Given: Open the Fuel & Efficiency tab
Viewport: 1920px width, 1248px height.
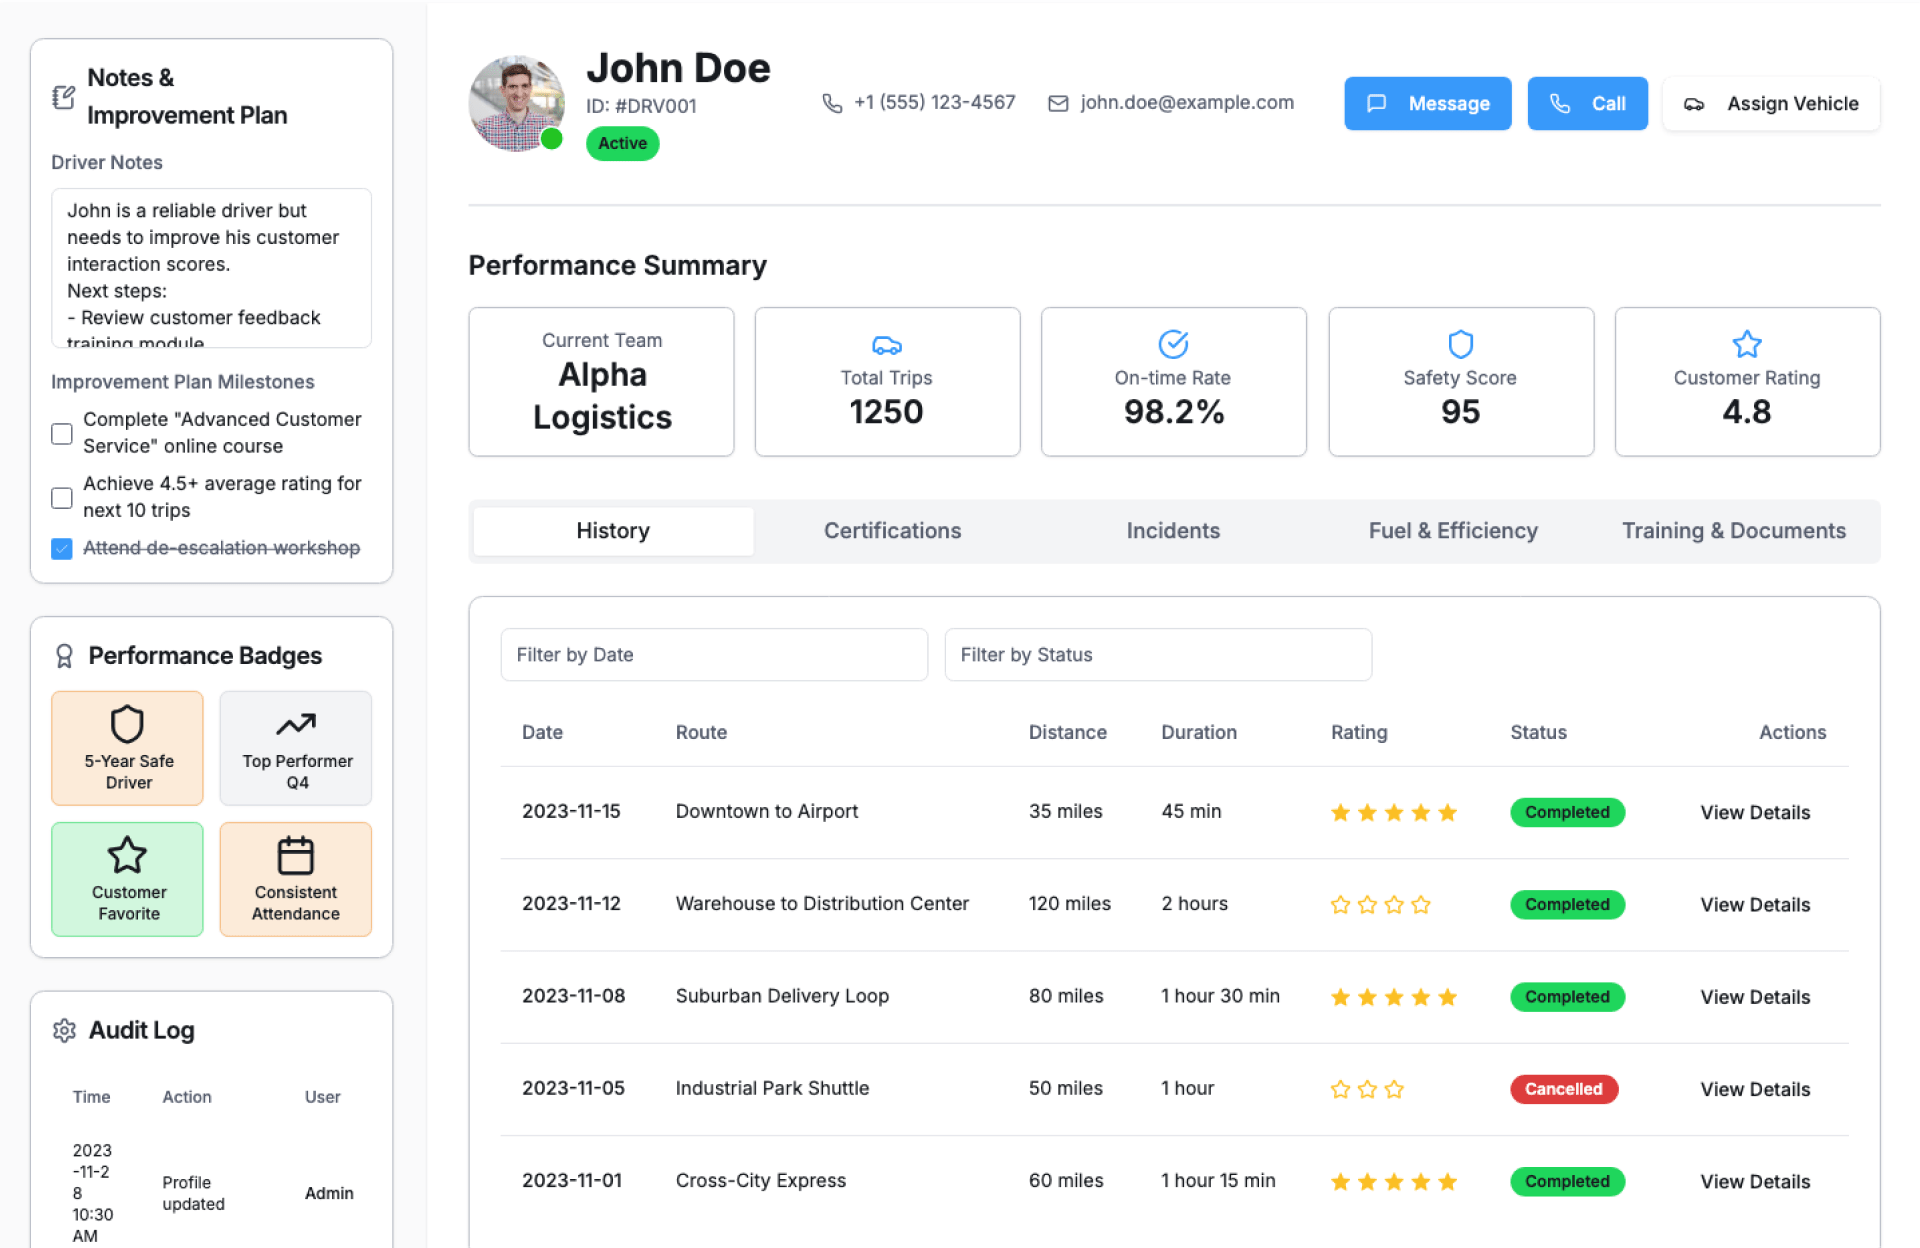Looking at the screenshot, I should [x=1452, y=531].
